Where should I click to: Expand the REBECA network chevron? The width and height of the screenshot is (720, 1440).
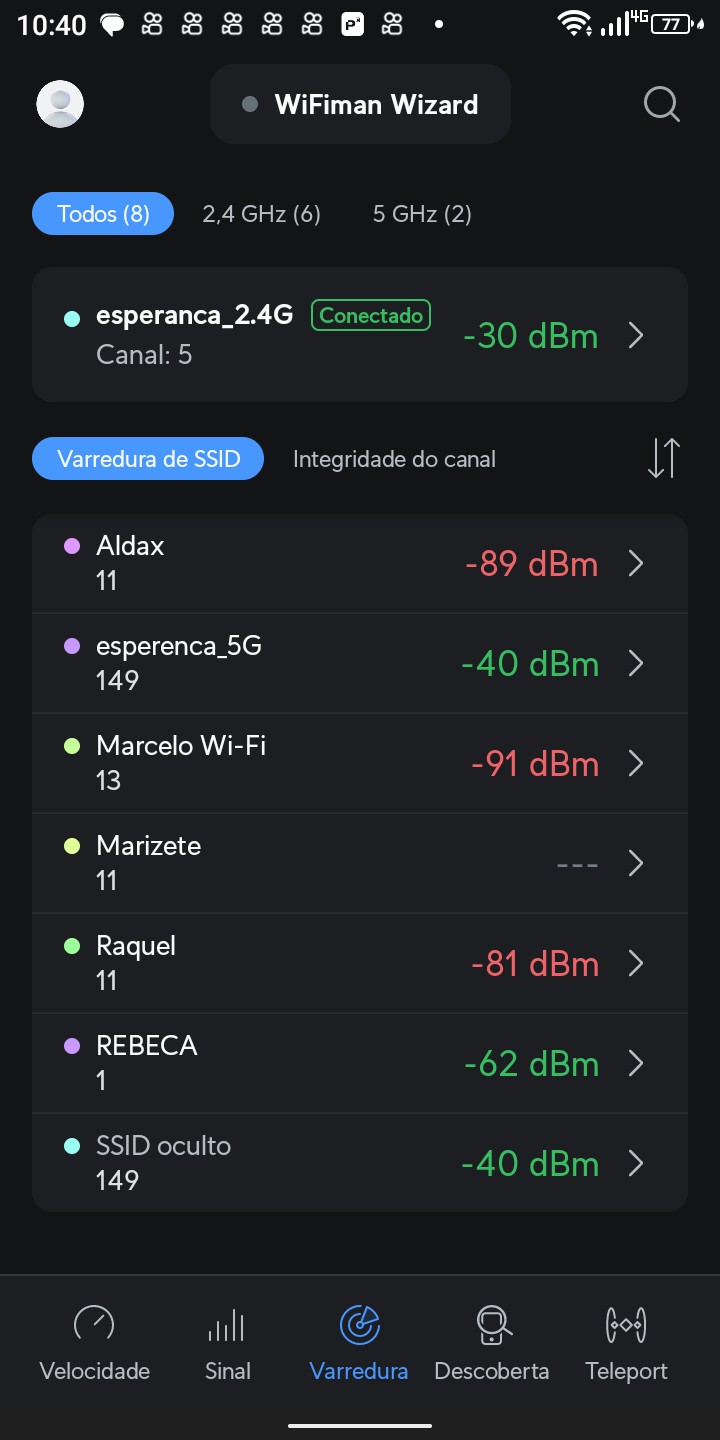pyautogui.click(x=636, y=1064)
